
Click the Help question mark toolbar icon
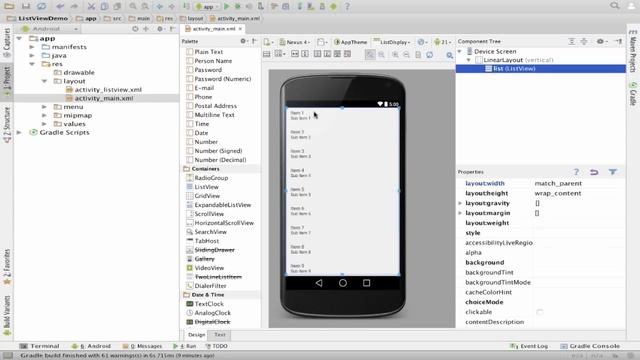[347, 6]
